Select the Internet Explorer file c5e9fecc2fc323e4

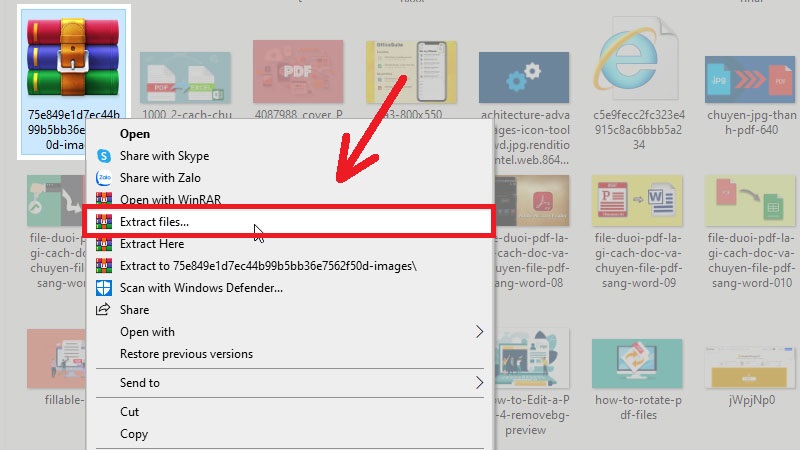638,59
